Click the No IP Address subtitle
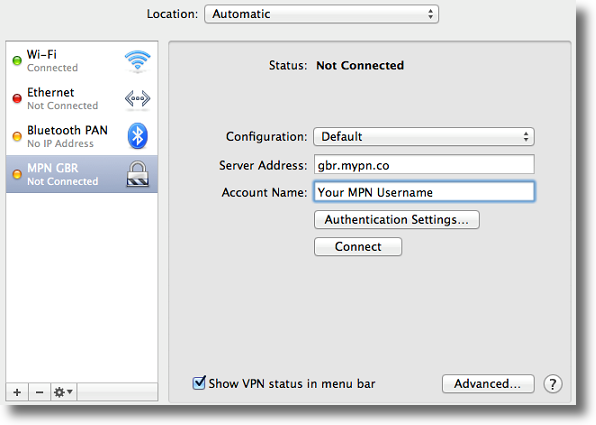 point(60,144)
